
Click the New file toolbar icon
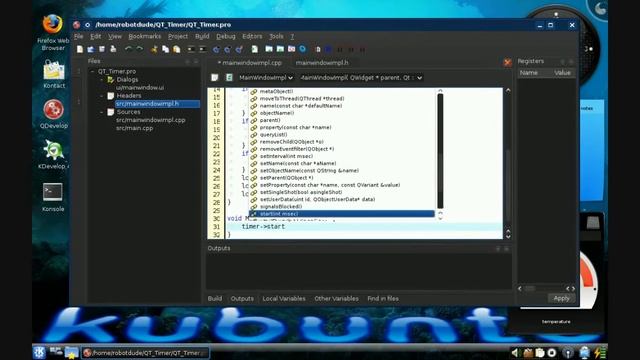click(80, 49)
